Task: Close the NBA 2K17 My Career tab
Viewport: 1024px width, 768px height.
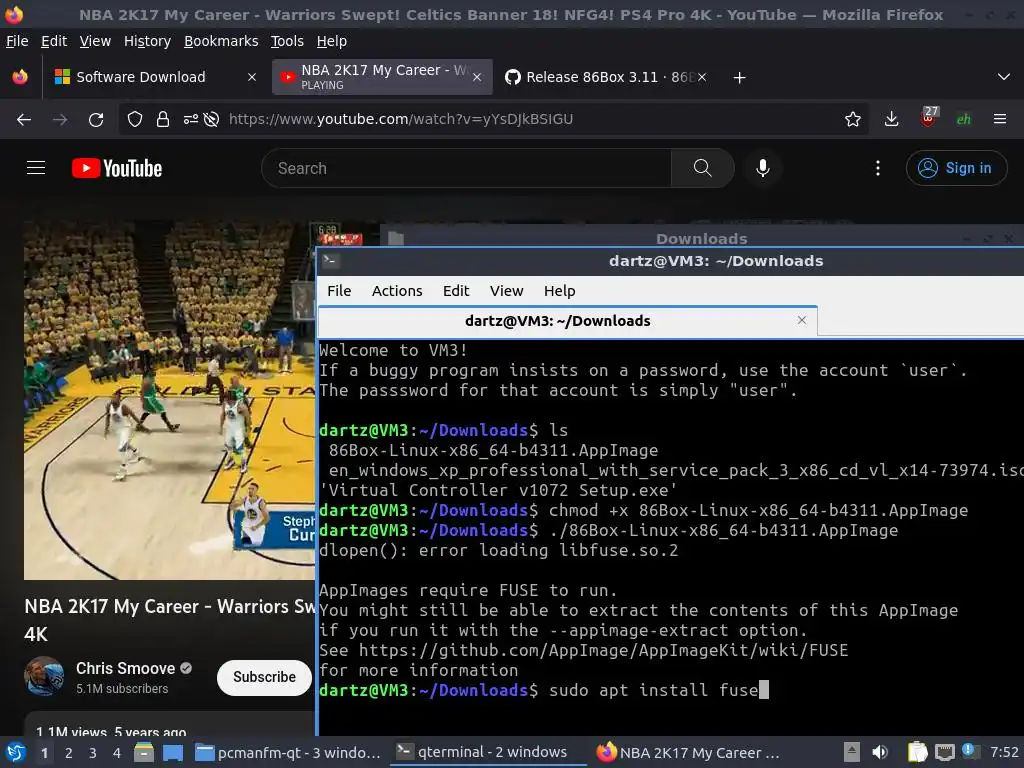Action: (x=477, y=77)
